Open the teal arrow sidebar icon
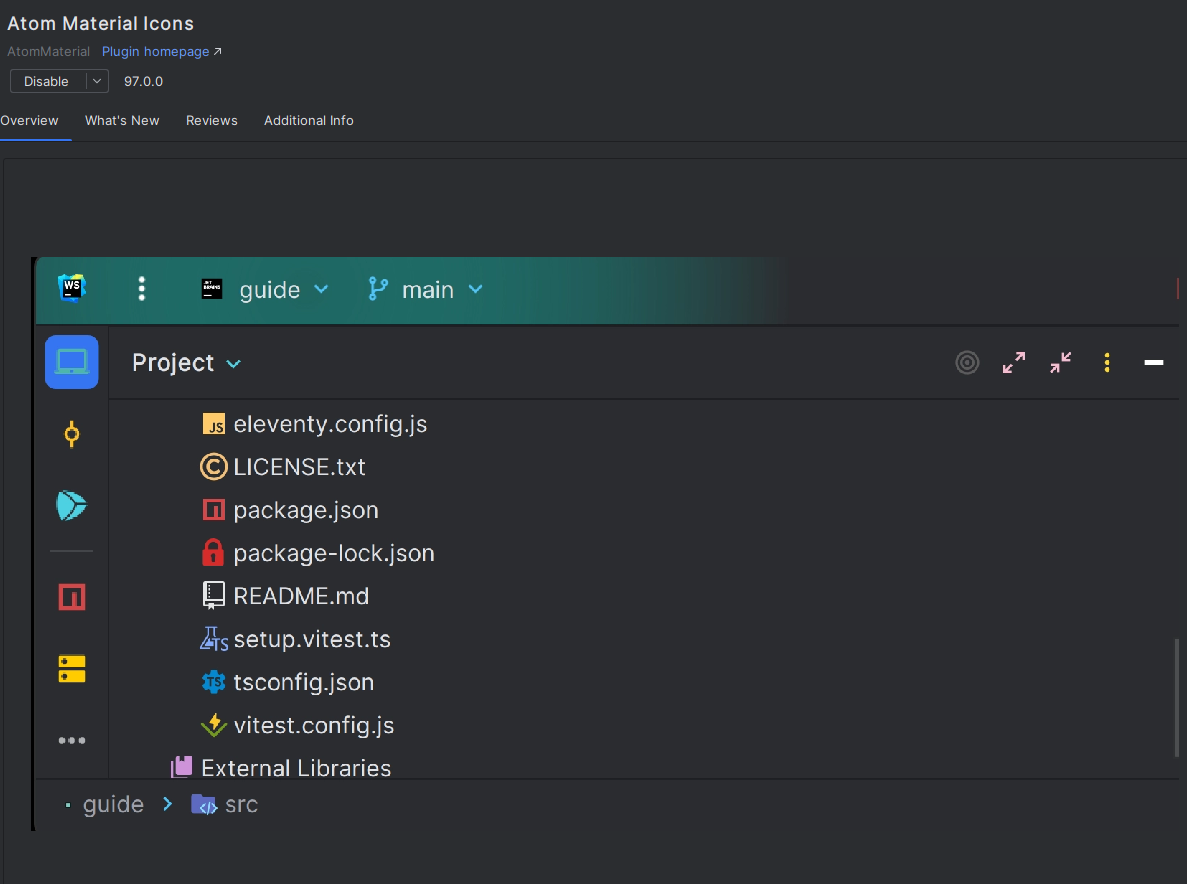 tap(72, 506)
